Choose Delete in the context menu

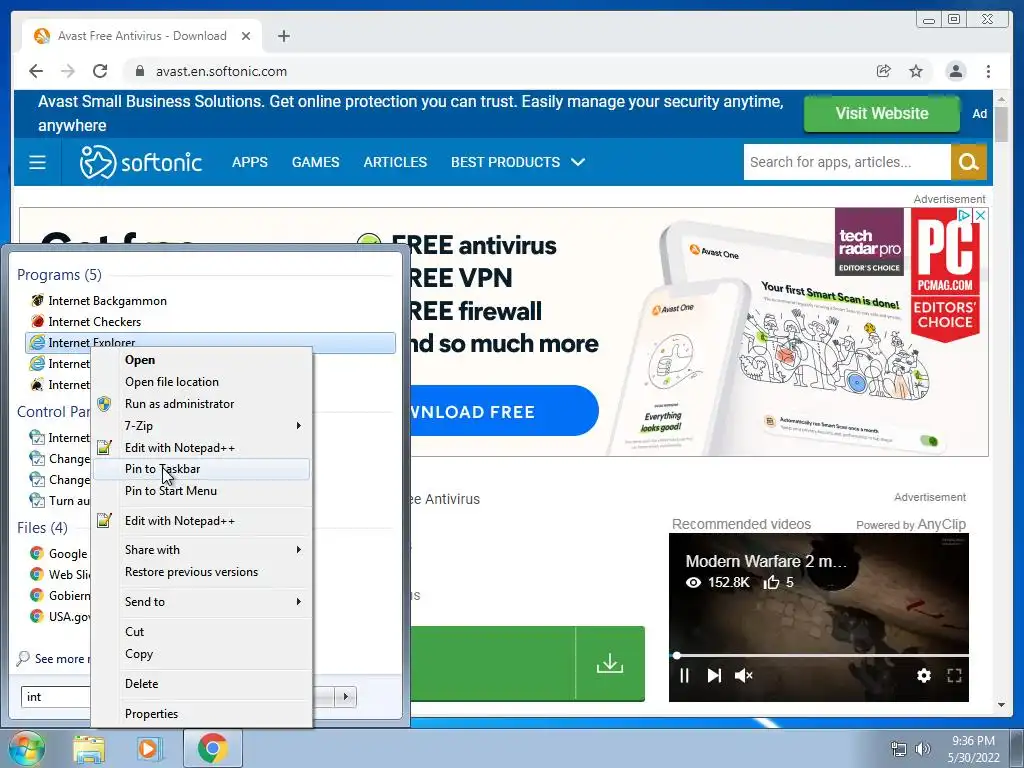(x=201, y=684)
